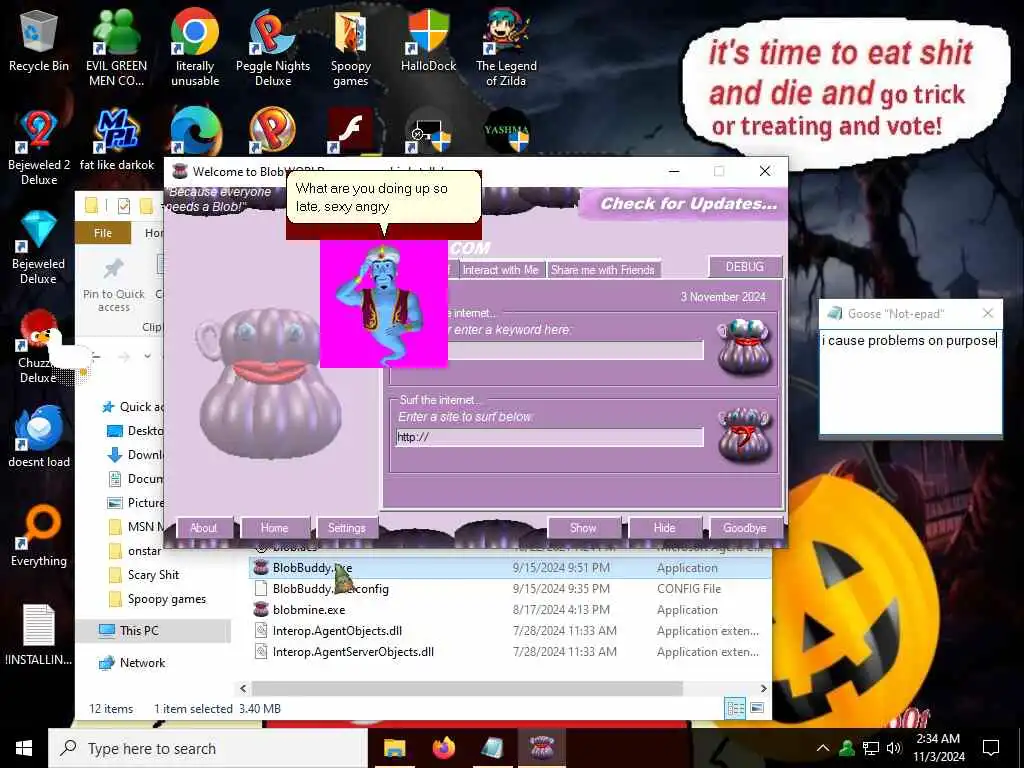Click the volume icon in the system tray

[x=894, y=748]
